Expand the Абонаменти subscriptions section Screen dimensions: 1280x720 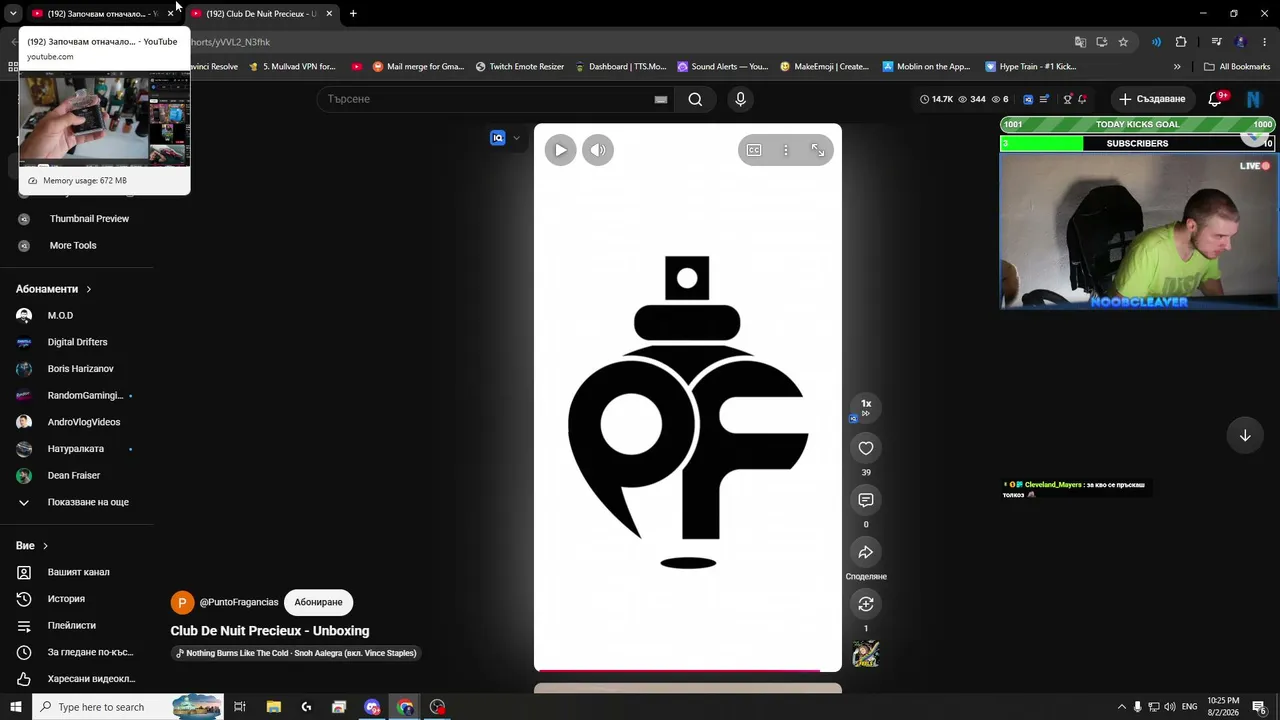click(x=54, y=289)
